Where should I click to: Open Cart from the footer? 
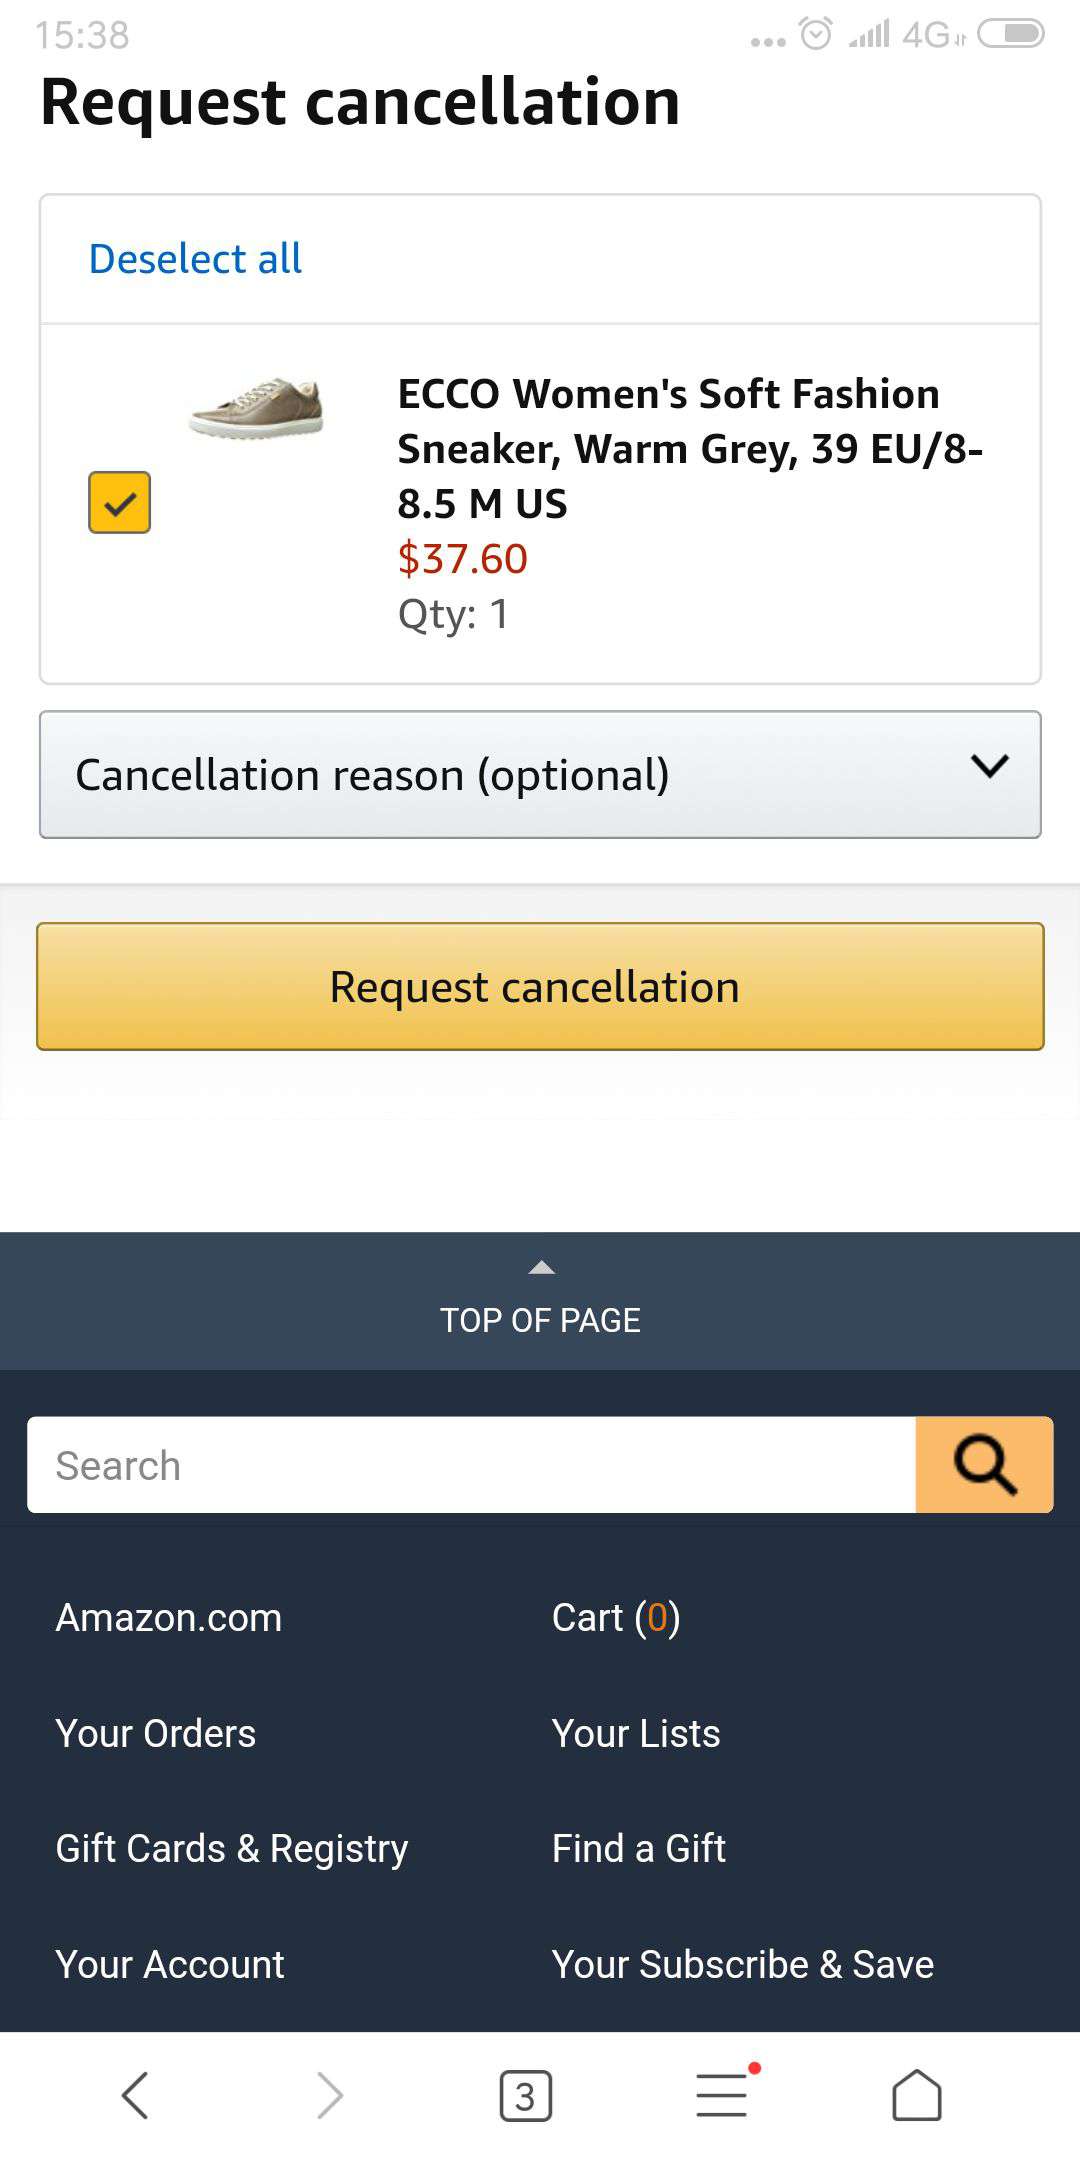click(x=616, y=1618)
